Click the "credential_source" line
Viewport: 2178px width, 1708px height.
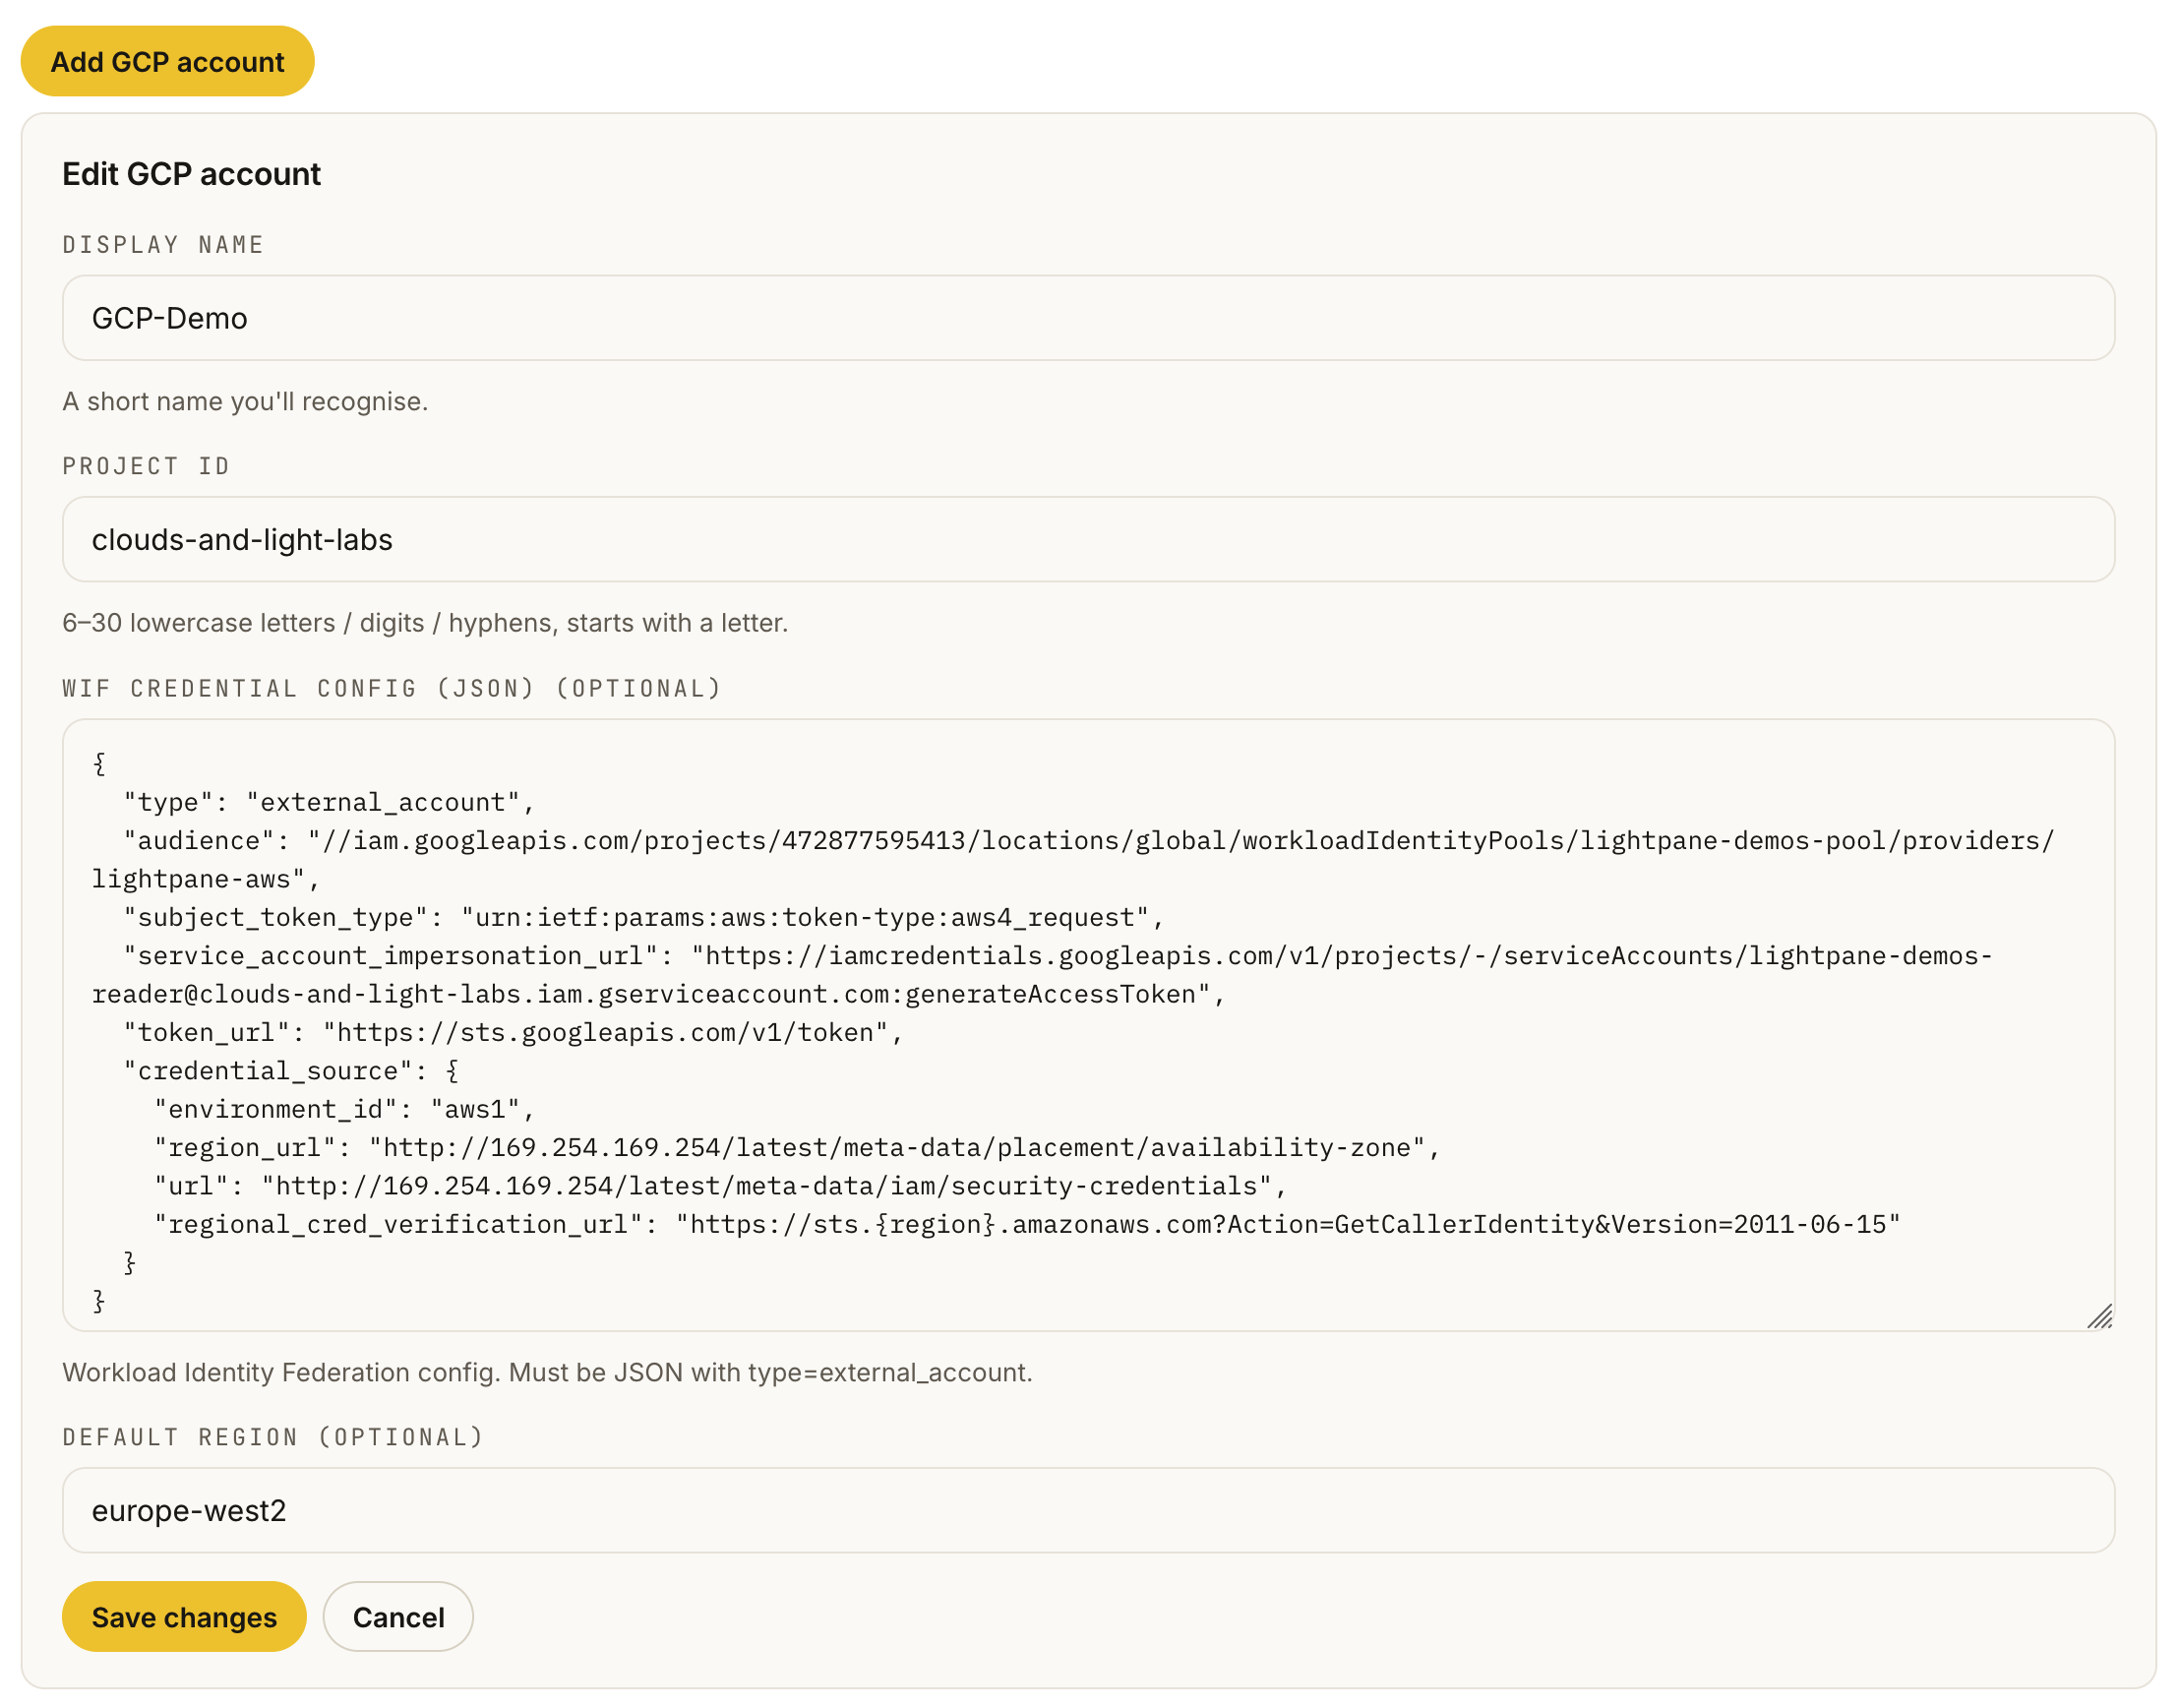click(x=291, y=1070)
